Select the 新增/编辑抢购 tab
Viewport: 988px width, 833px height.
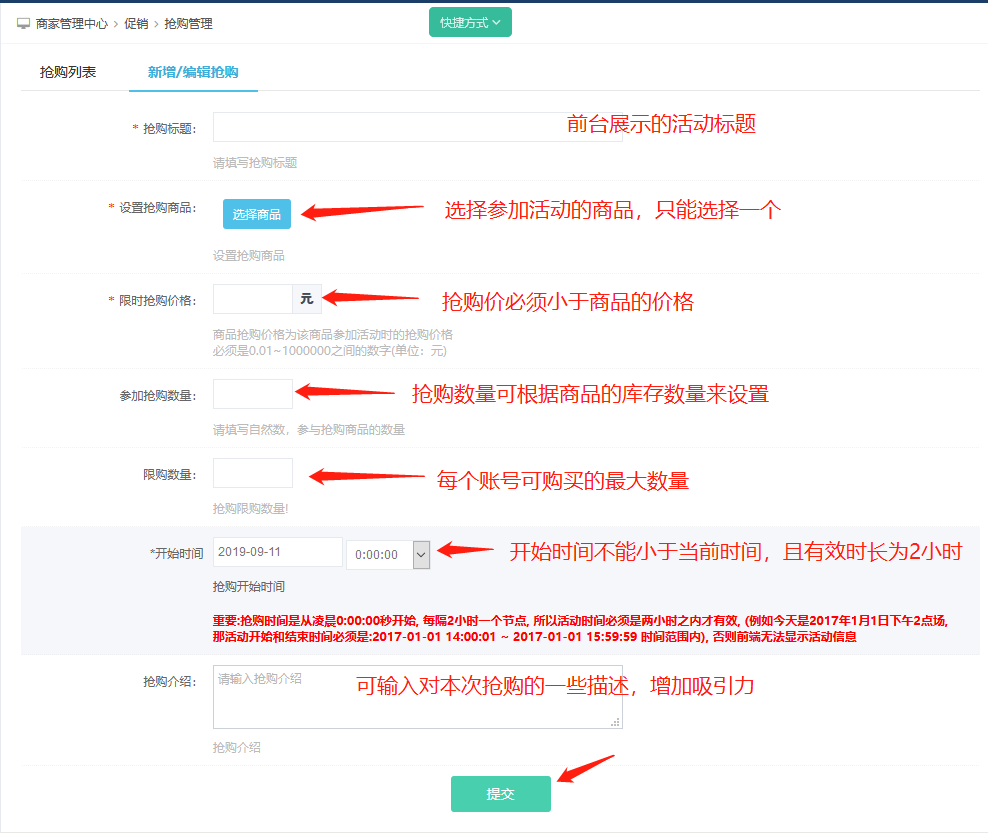click(193, 72)
